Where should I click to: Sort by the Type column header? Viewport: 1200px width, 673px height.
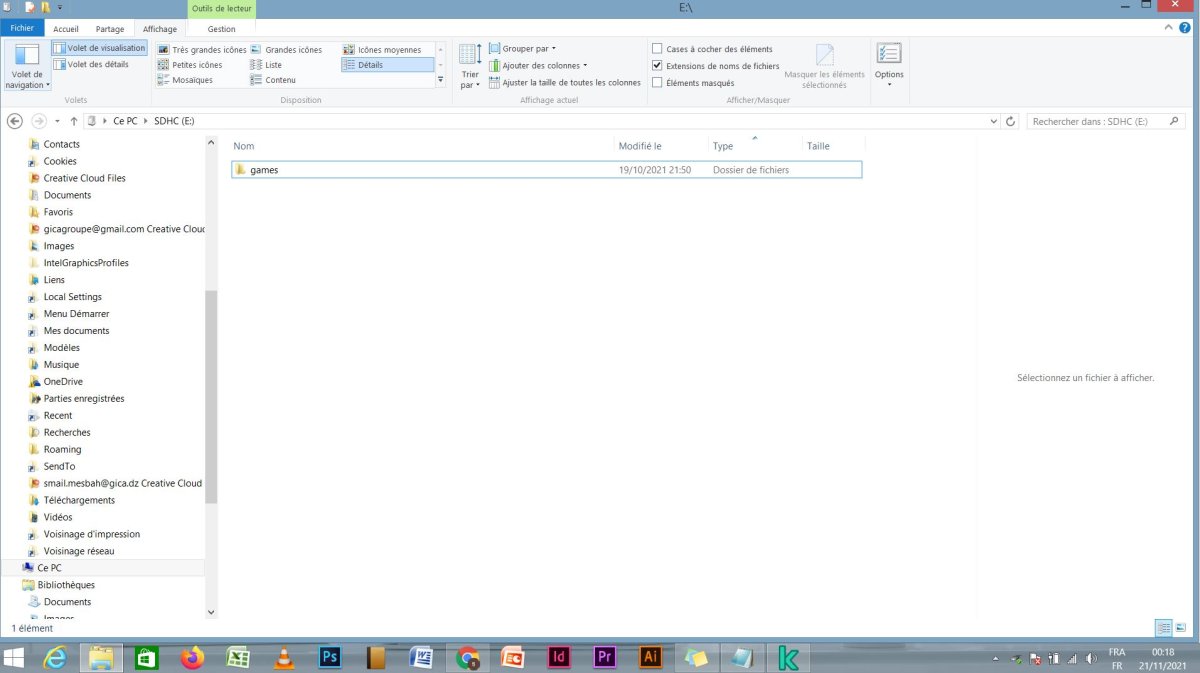[x=755, y=146]
